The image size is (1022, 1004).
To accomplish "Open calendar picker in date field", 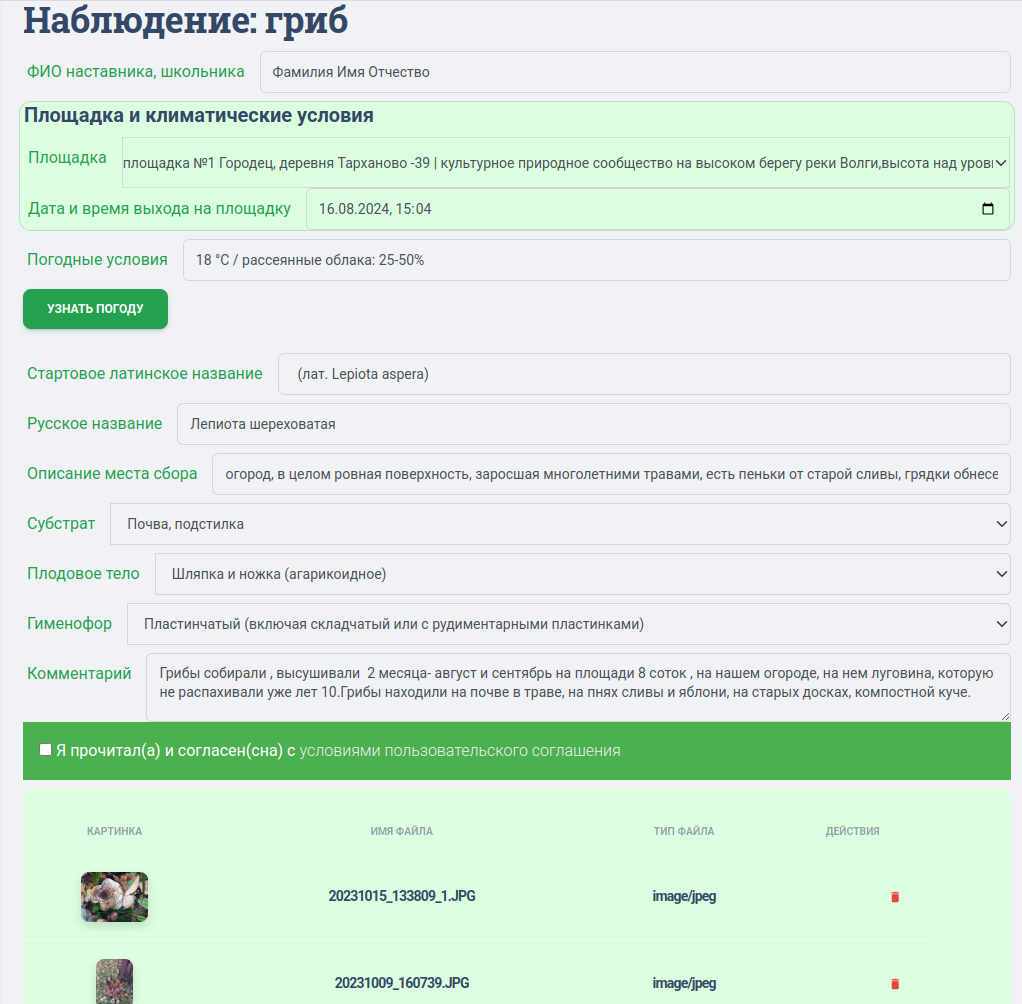I will coord(988,210).
